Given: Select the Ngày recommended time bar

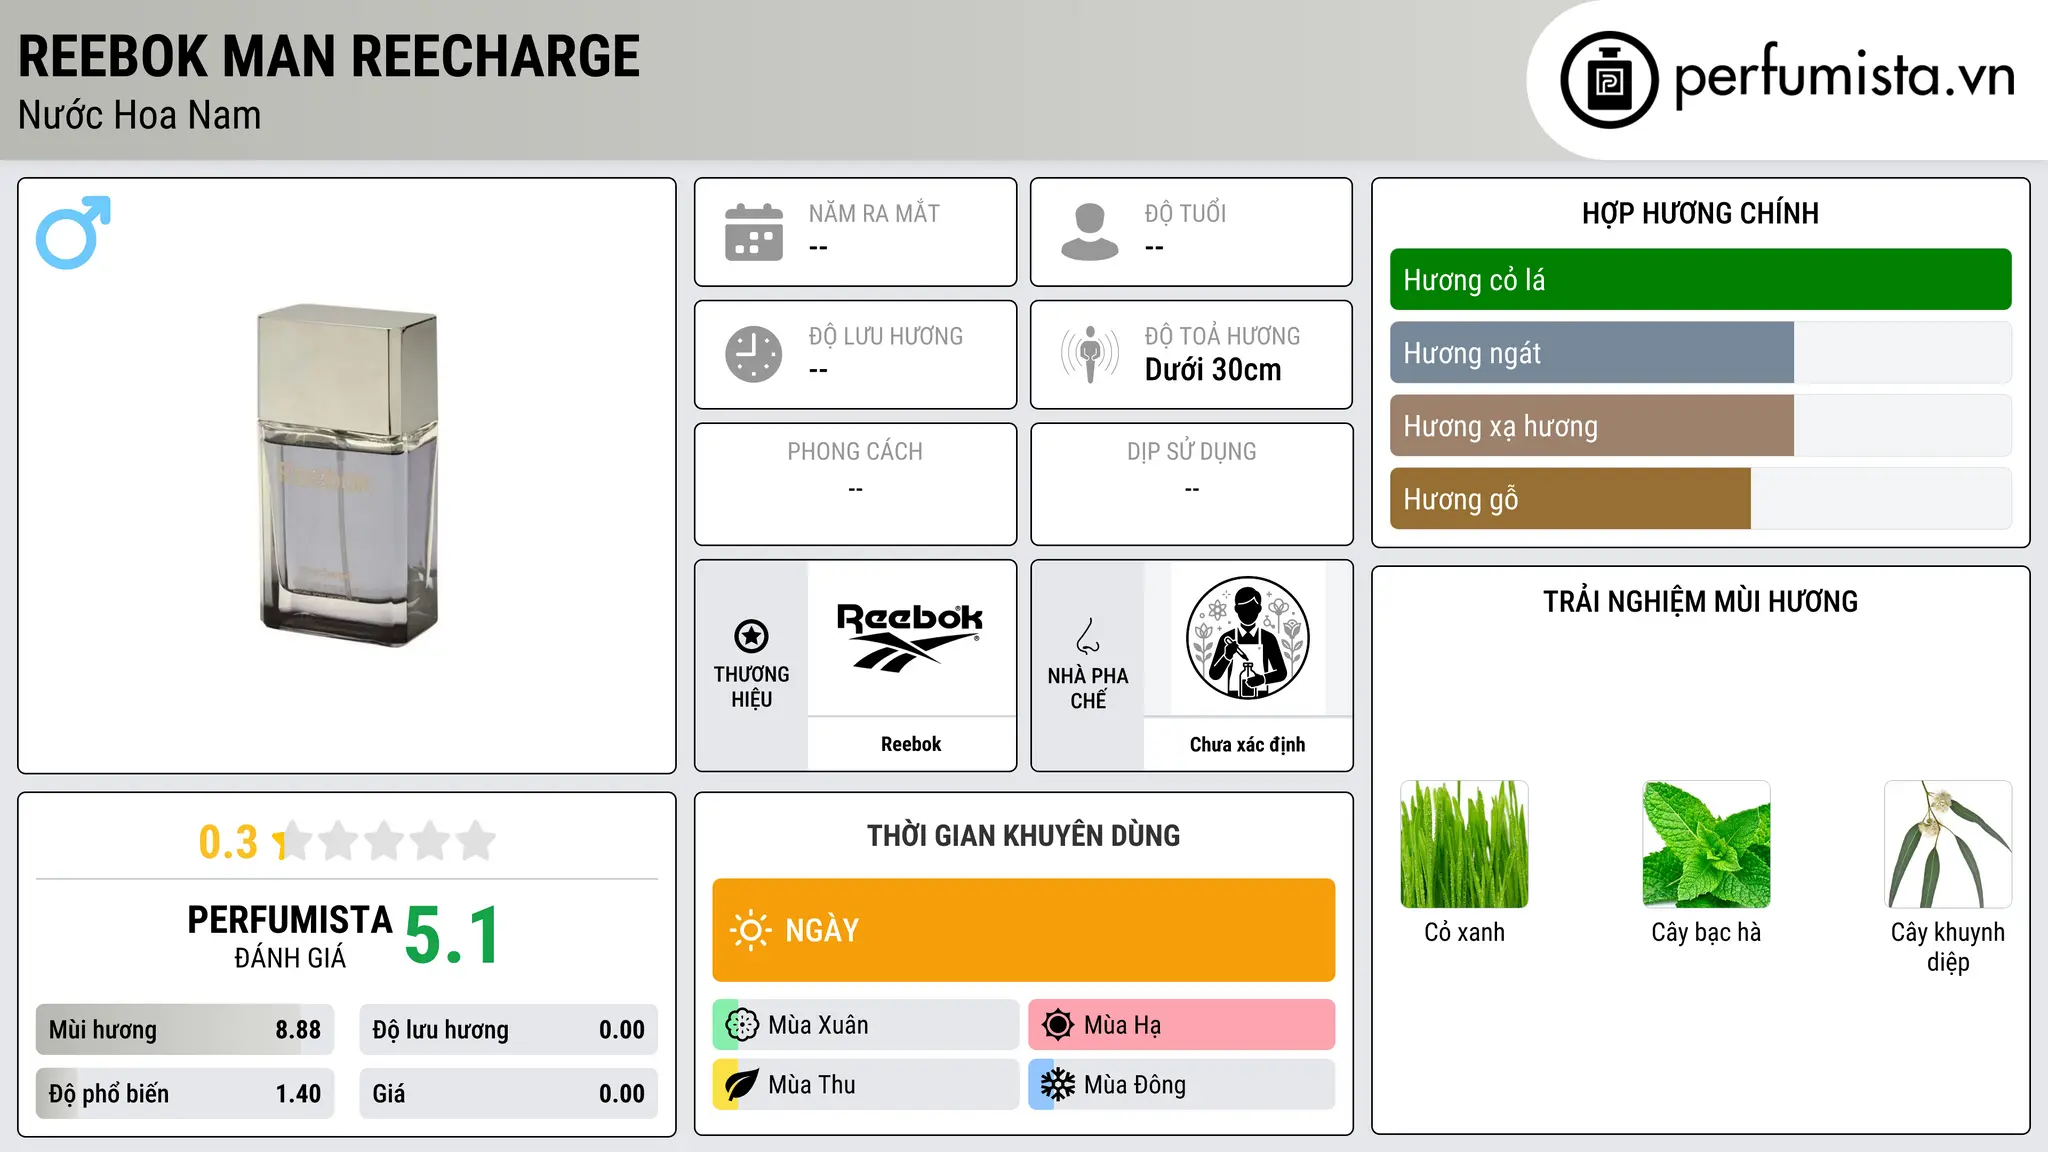Looking at the screenshot, I should click(1023, 930).
